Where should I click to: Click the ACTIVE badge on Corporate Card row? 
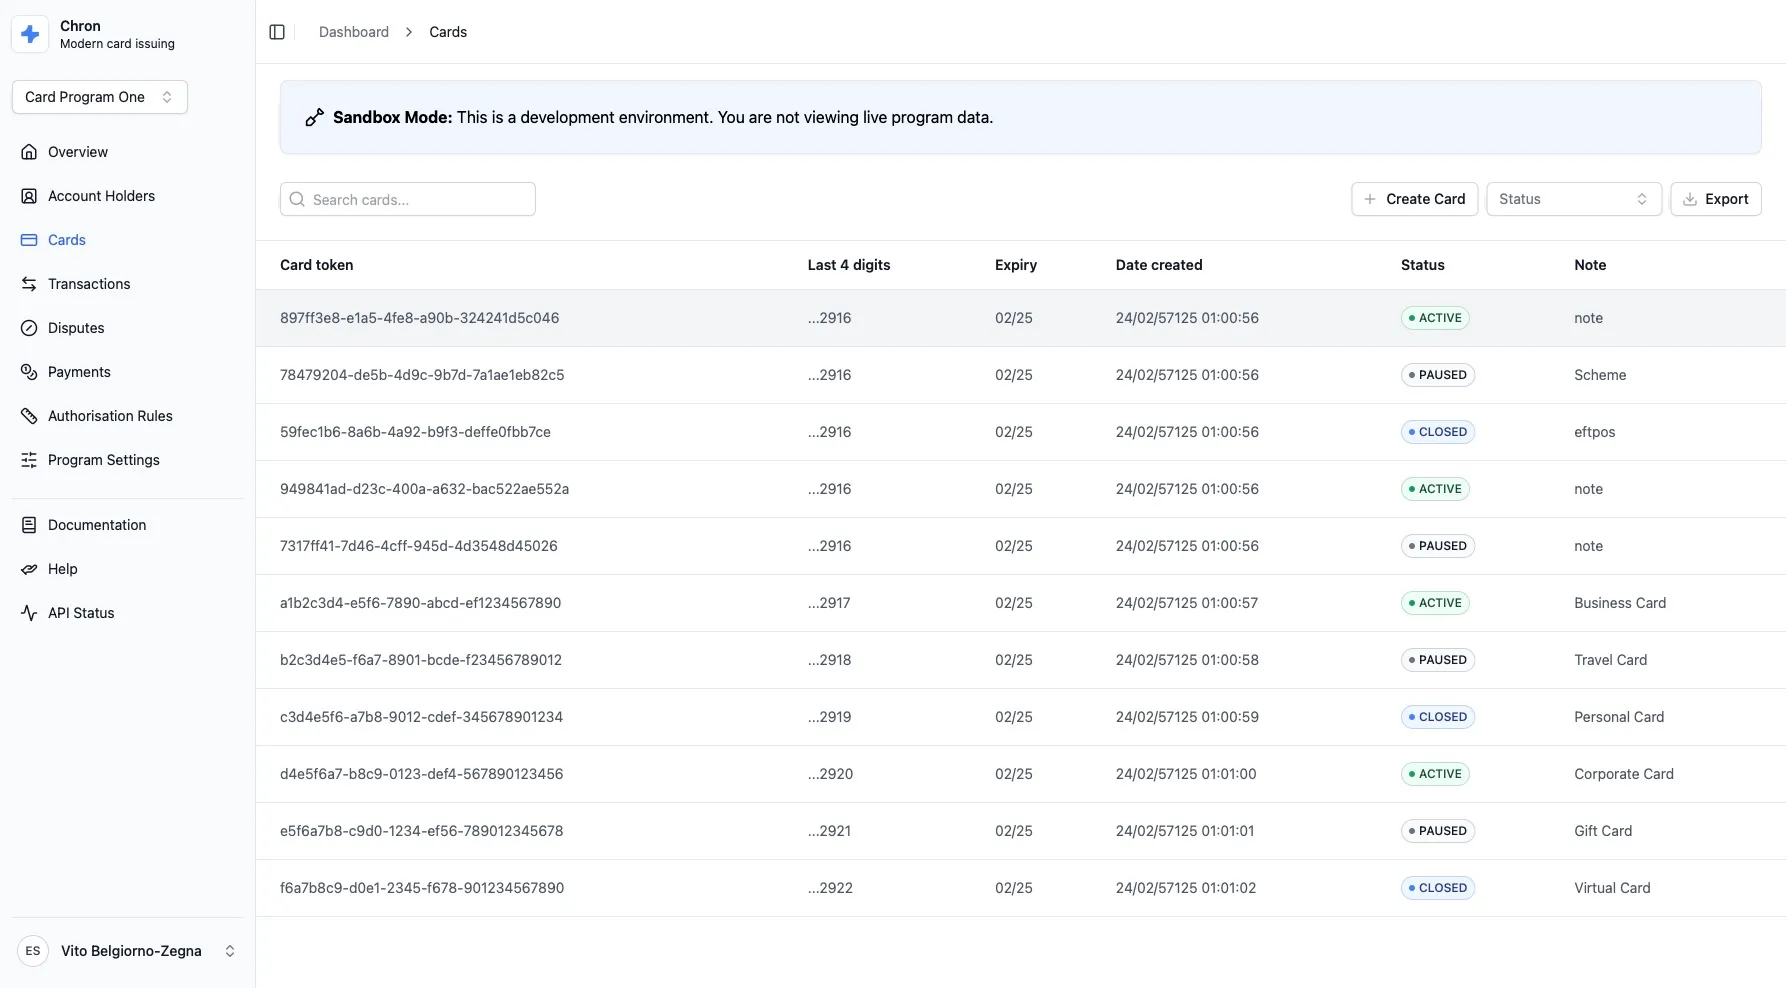[1435, 774]
